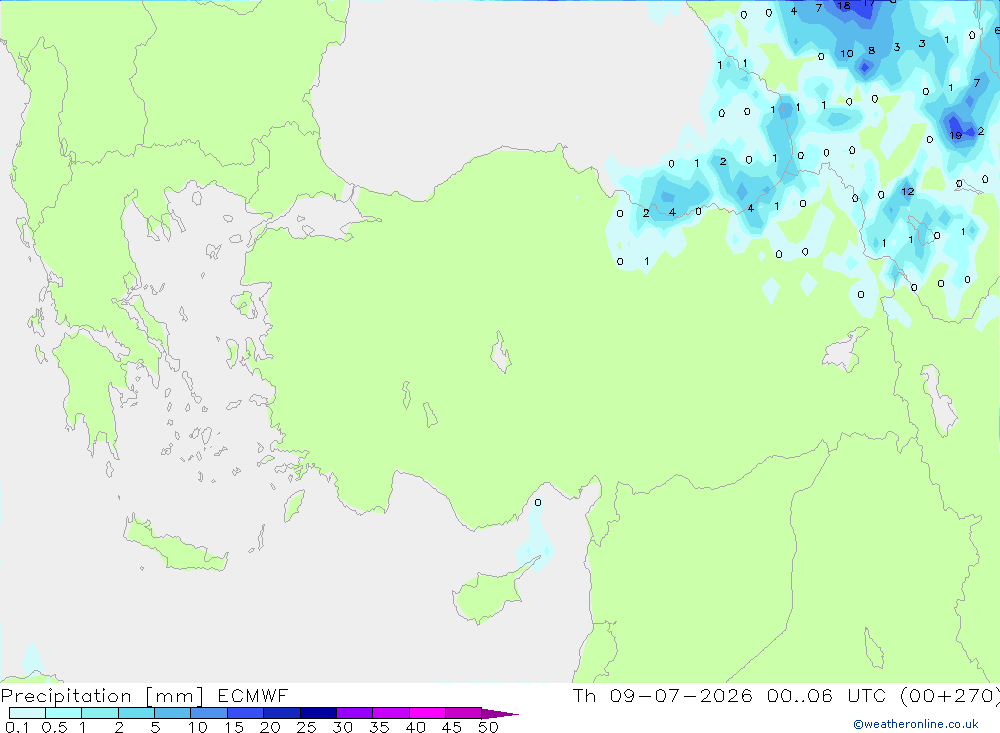This screenshot has height=733, width=1000.
Task: Select the 5–10 mm legend color swatch
Action: [x=172, y=713]
